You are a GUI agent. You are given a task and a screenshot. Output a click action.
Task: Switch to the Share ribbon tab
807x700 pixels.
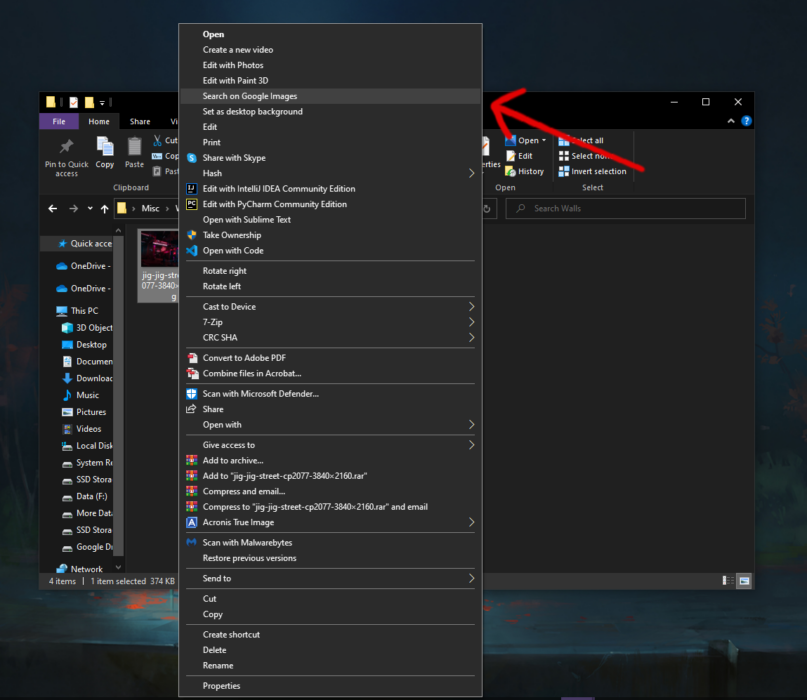pyautogui.click(x=140, y=121)
